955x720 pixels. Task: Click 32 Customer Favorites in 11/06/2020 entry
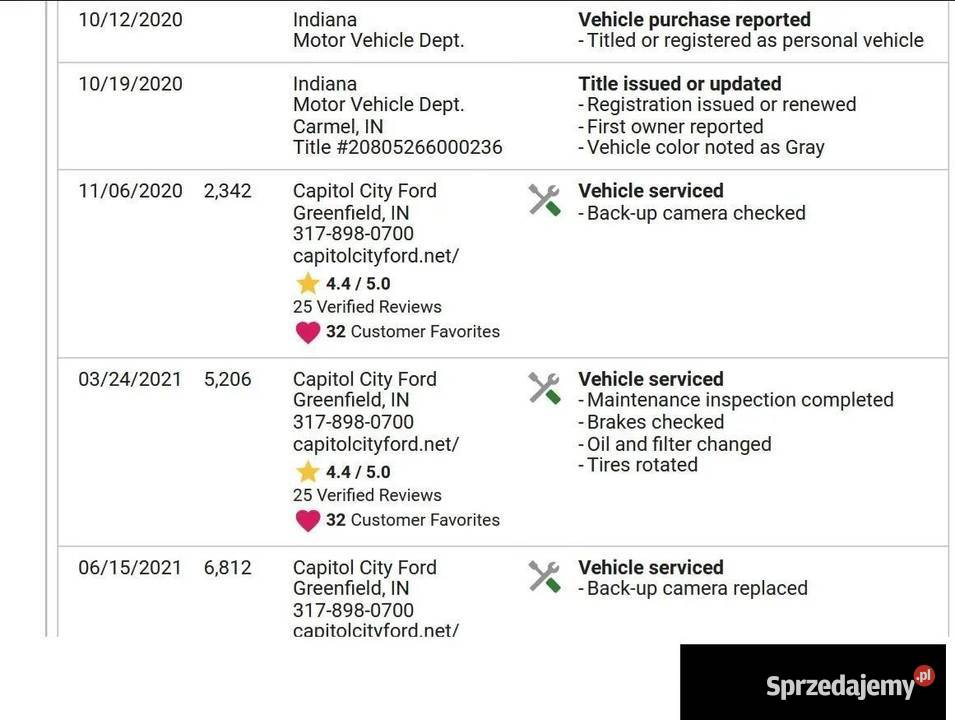[413, 332]
